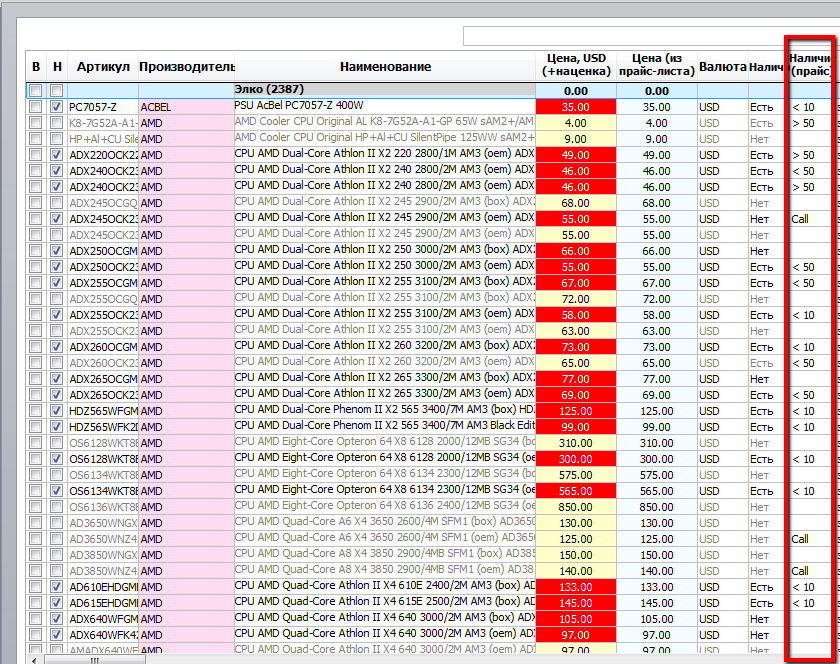The height and width of the screenshot is (664, 840).
Task: Click the Athlon II X4 615E name cell
Action: point(385,603)
